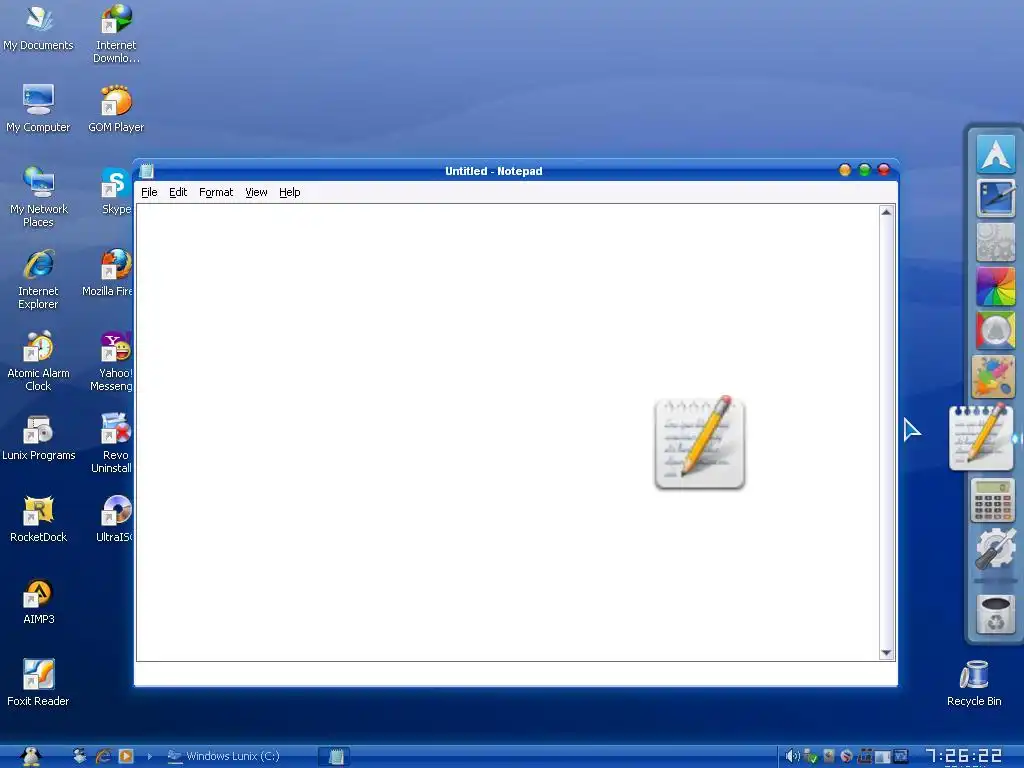Open the Help menu in Notepad

[x=289, y=192]
